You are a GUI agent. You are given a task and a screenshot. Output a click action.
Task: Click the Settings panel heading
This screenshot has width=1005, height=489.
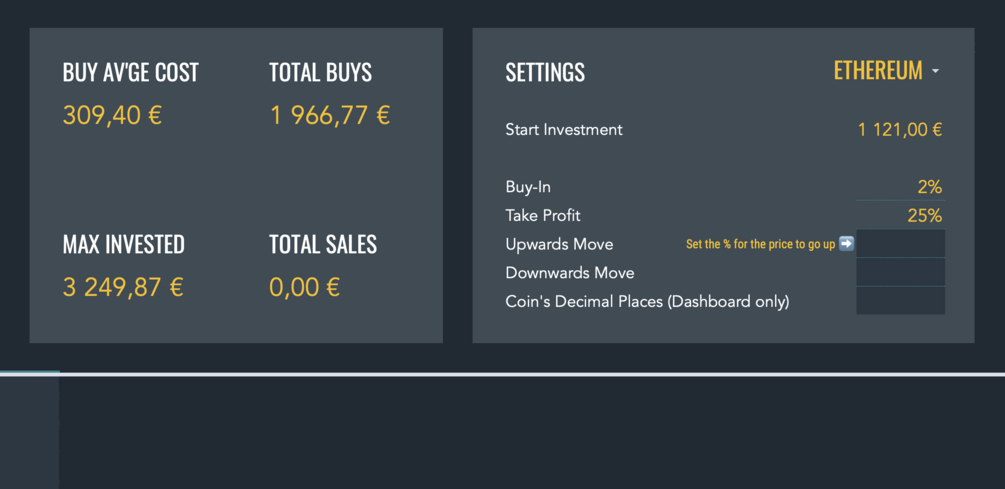tap(545, 72)
